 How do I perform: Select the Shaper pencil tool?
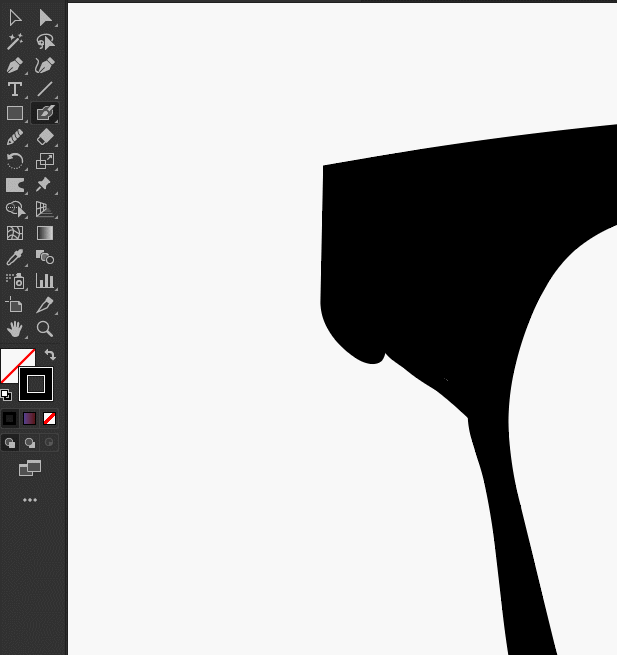click(x=15, y=137)
